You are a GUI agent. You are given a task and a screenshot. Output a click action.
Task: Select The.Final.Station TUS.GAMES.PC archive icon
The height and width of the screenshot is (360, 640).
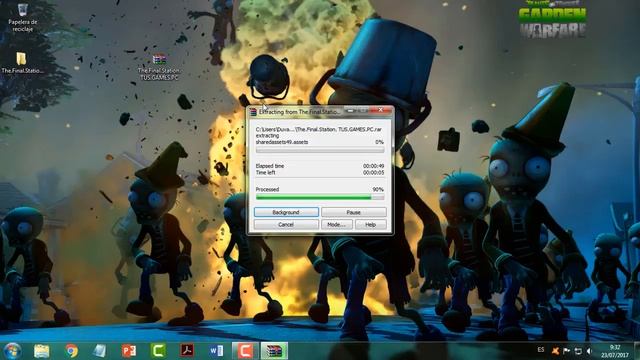pyautogui.click(x=159, y=67)
